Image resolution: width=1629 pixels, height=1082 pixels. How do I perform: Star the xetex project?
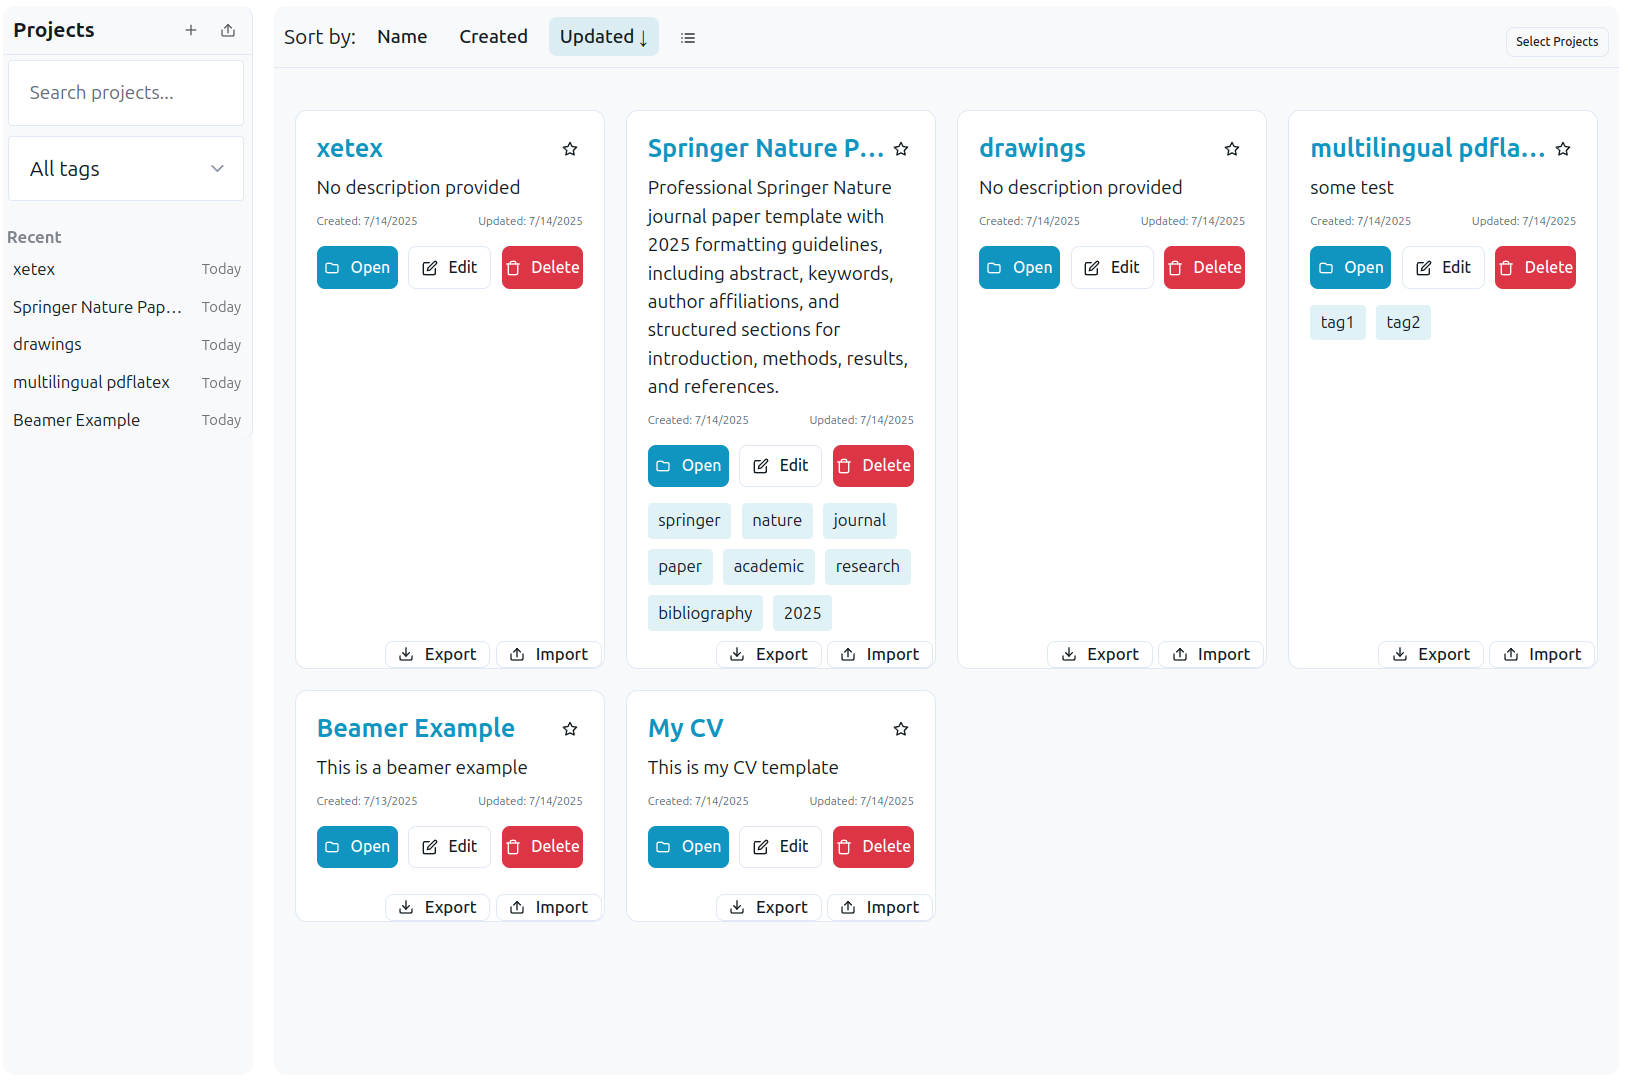point(570,149)
